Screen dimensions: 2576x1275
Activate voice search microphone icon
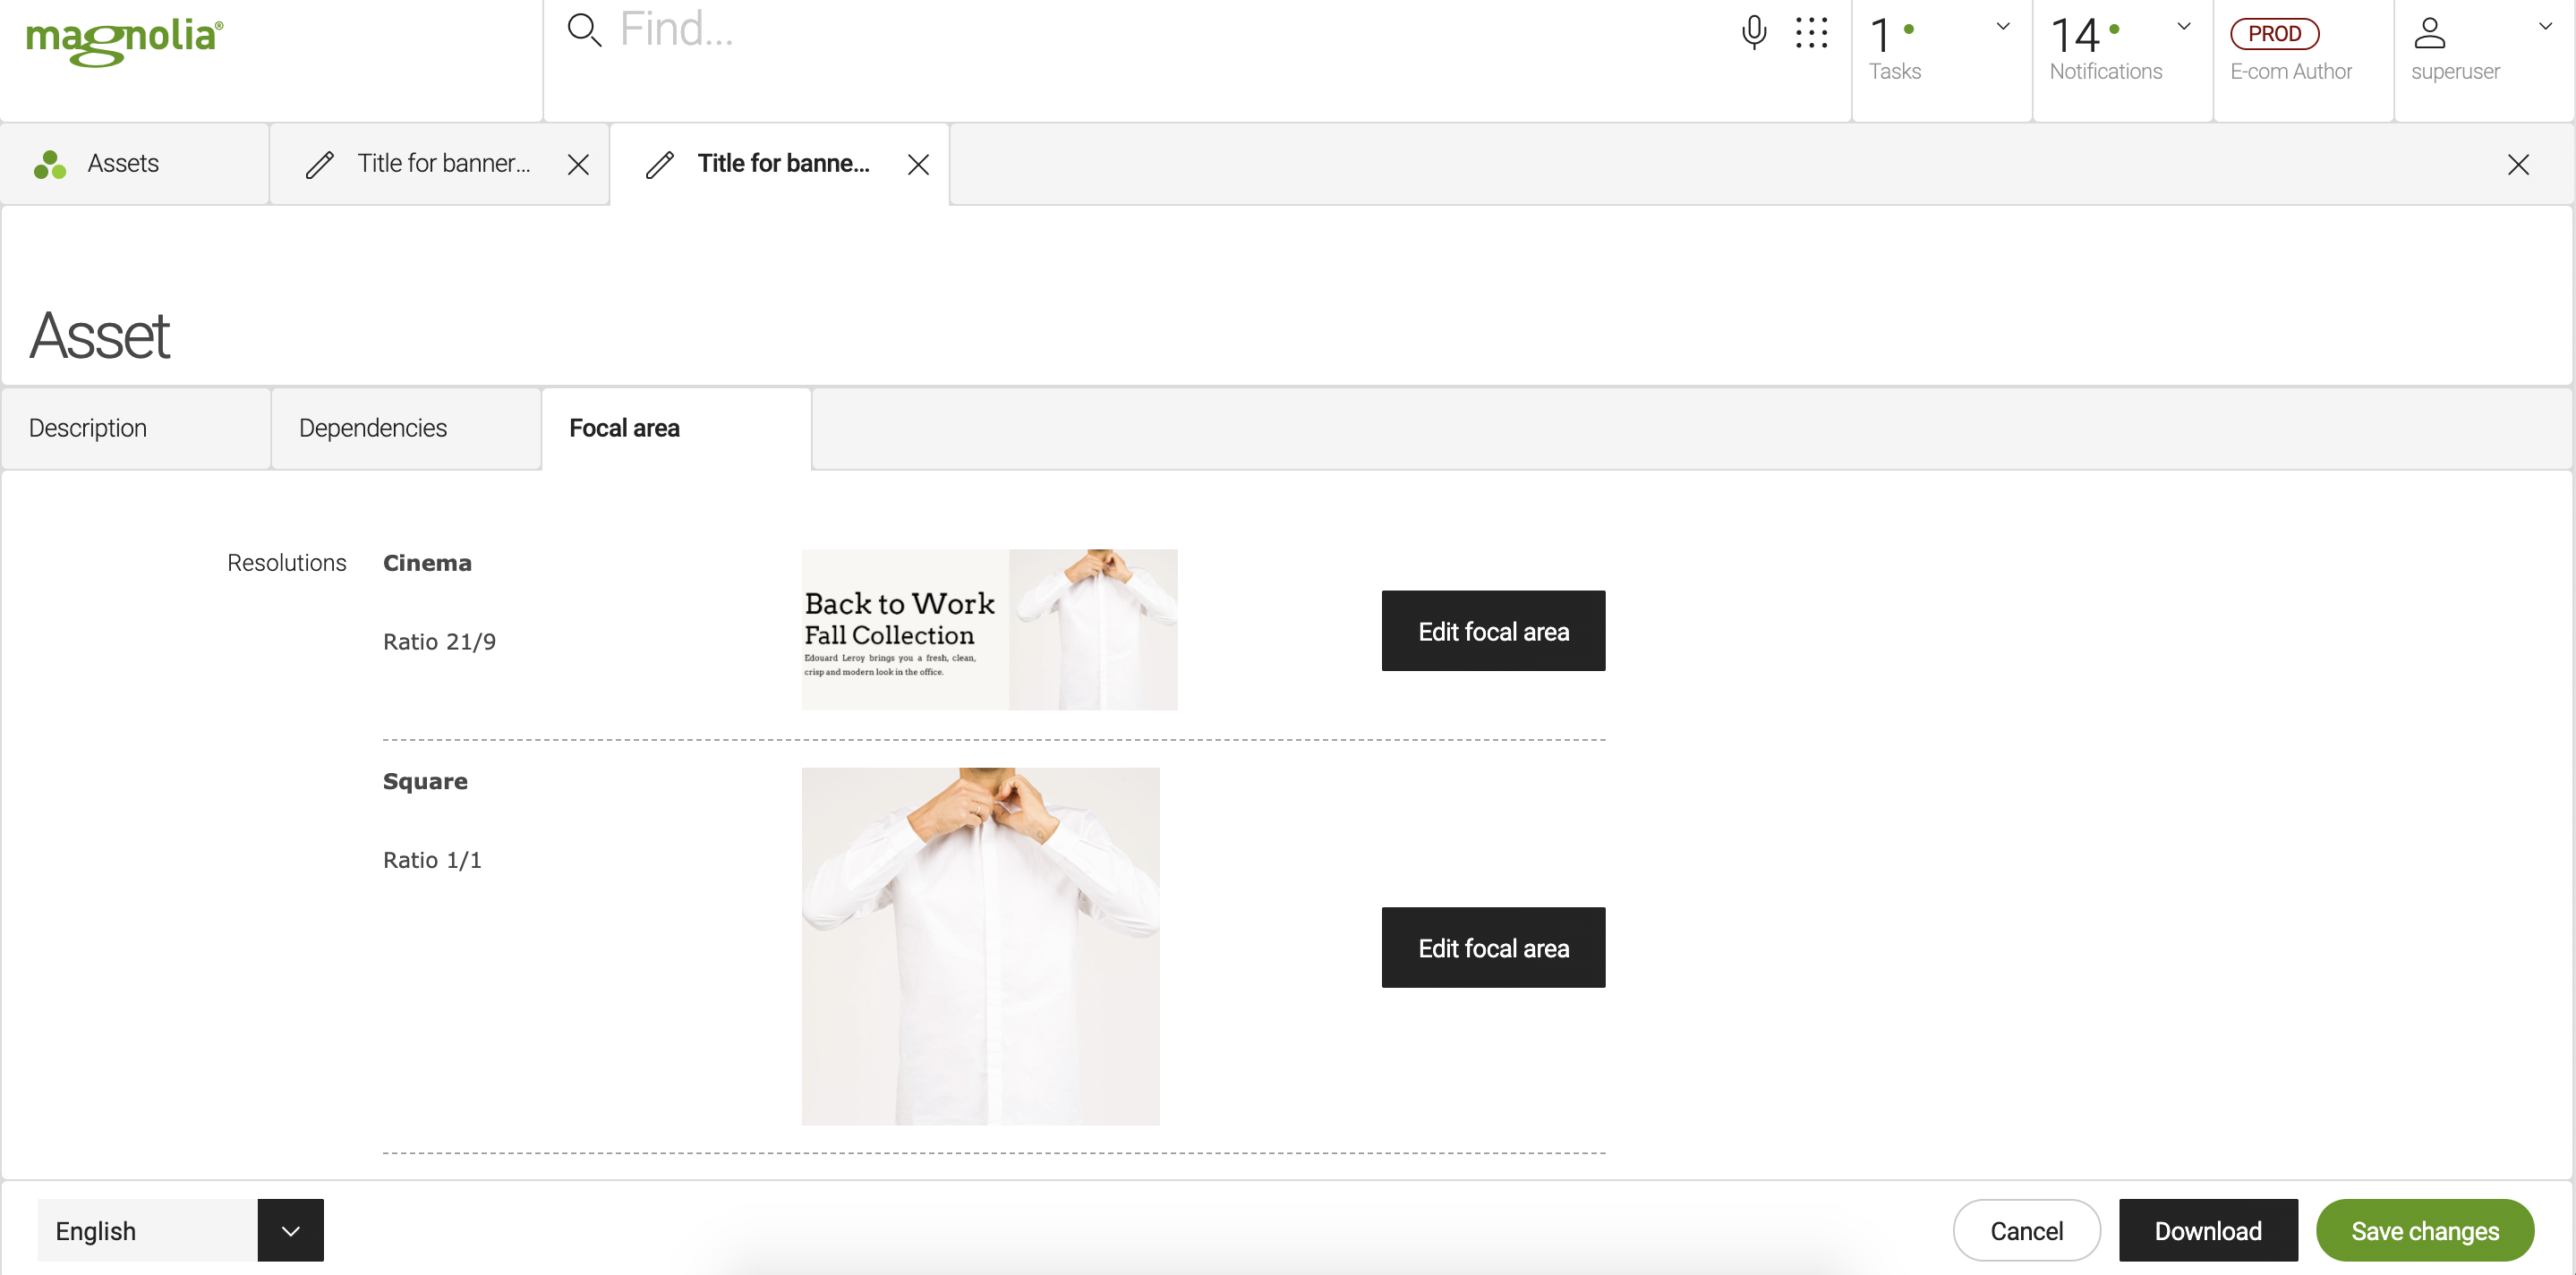[x=1753, y=32]
